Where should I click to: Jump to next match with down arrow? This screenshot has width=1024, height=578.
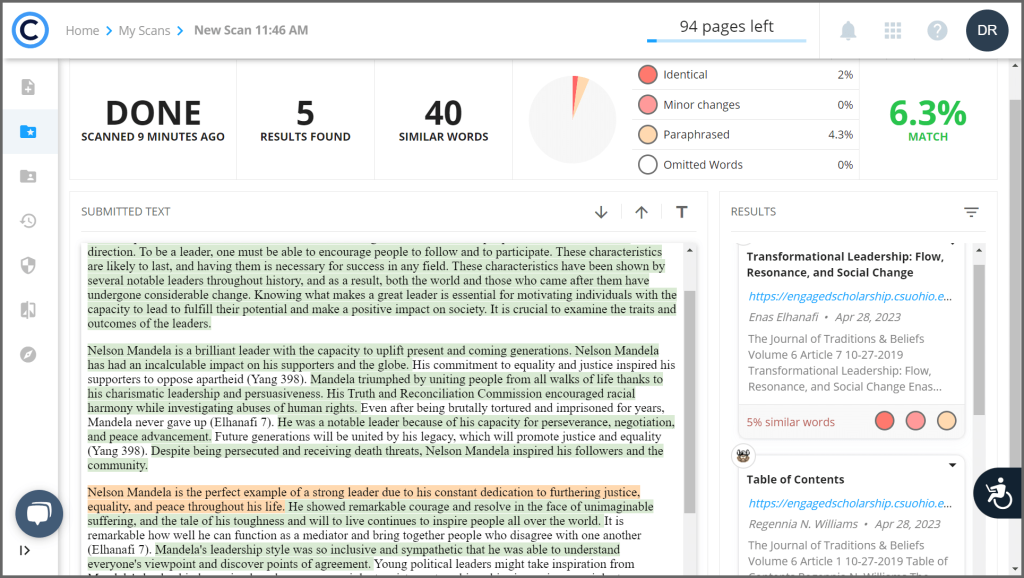click(x=601, y=212)
